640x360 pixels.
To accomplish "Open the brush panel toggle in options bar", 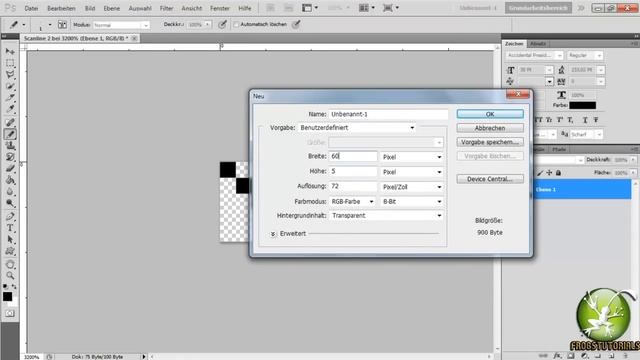I will click(62, 24).
